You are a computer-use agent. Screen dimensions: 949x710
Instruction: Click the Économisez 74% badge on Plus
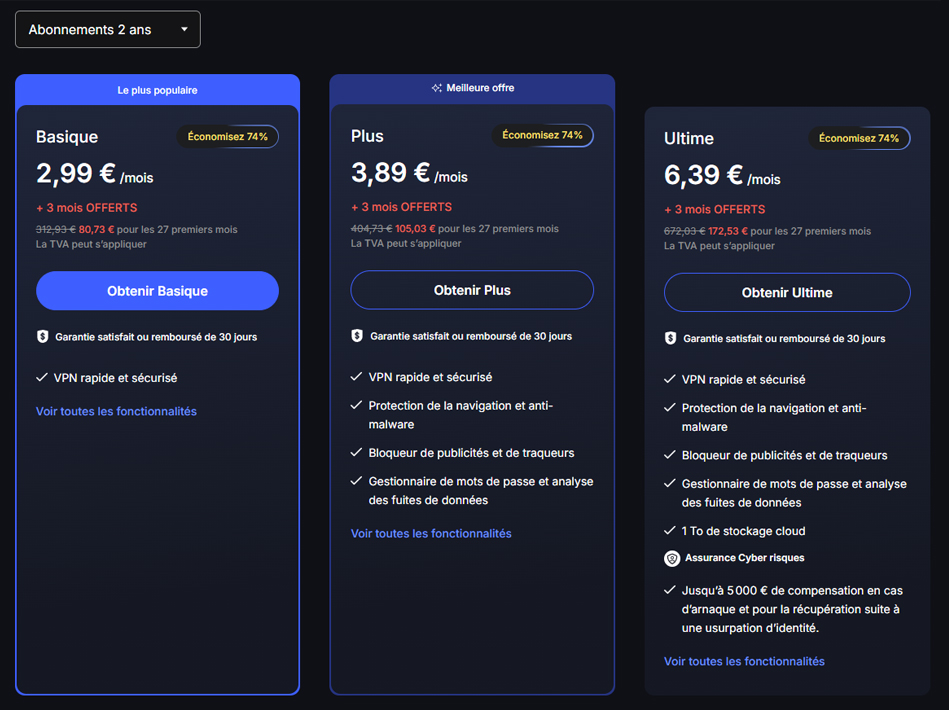point(542,135)
